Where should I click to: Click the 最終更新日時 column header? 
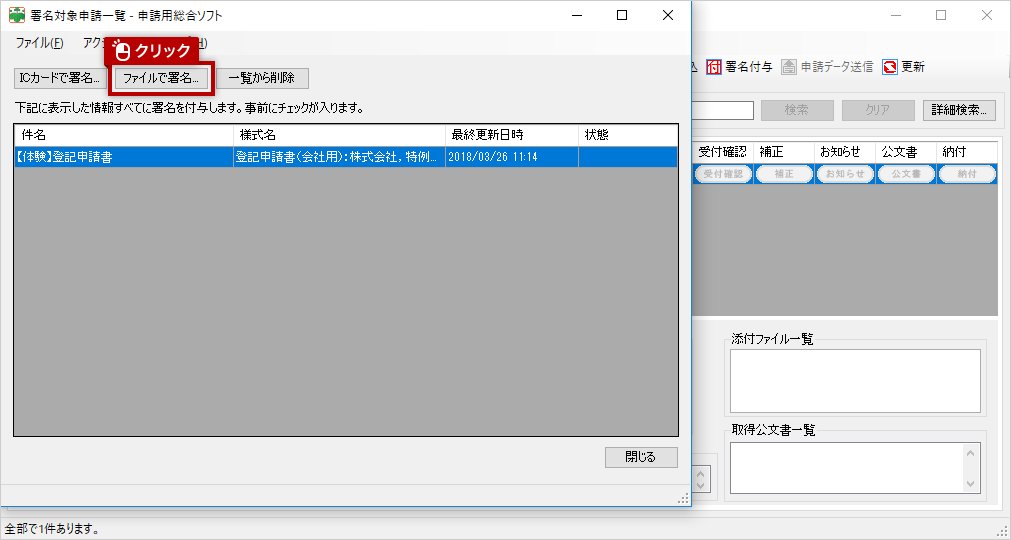[512, 135]
